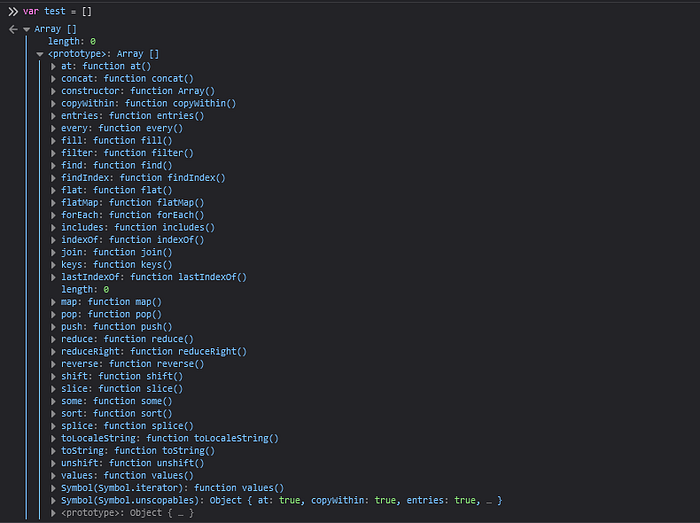Expand constructor: function Array() entry
Viewport: 700px width, 523px height.
53,91
